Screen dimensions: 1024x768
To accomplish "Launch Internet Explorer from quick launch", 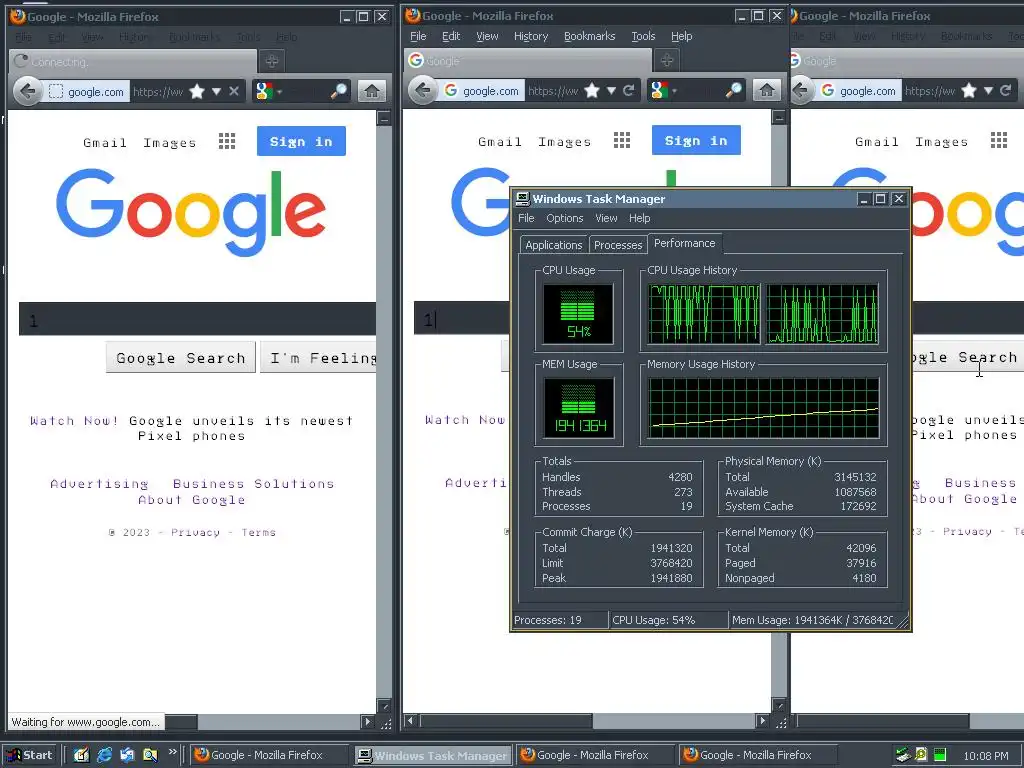I will coord(104,755).
